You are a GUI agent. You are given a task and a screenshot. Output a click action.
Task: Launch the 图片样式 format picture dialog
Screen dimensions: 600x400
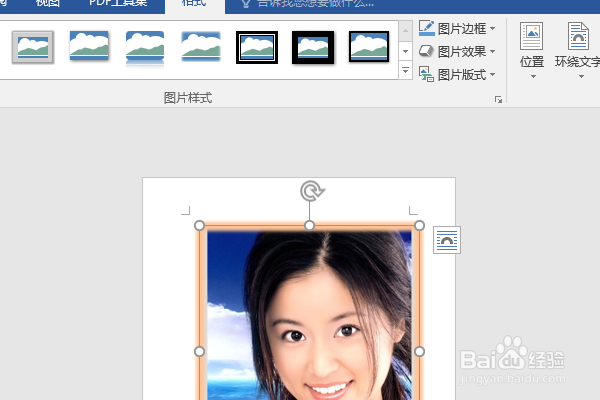(498, 100)
